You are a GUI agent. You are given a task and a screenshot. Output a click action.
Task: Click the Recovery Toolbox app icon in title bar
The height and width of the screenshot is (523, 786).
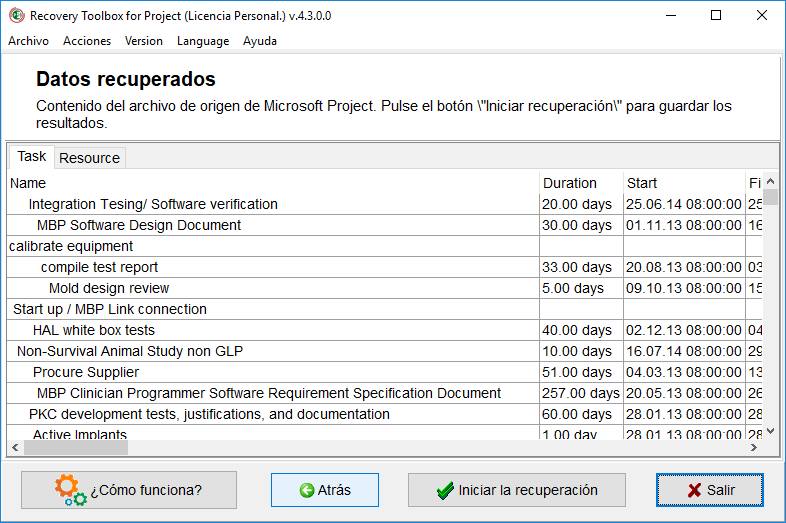tap(17, 16)
